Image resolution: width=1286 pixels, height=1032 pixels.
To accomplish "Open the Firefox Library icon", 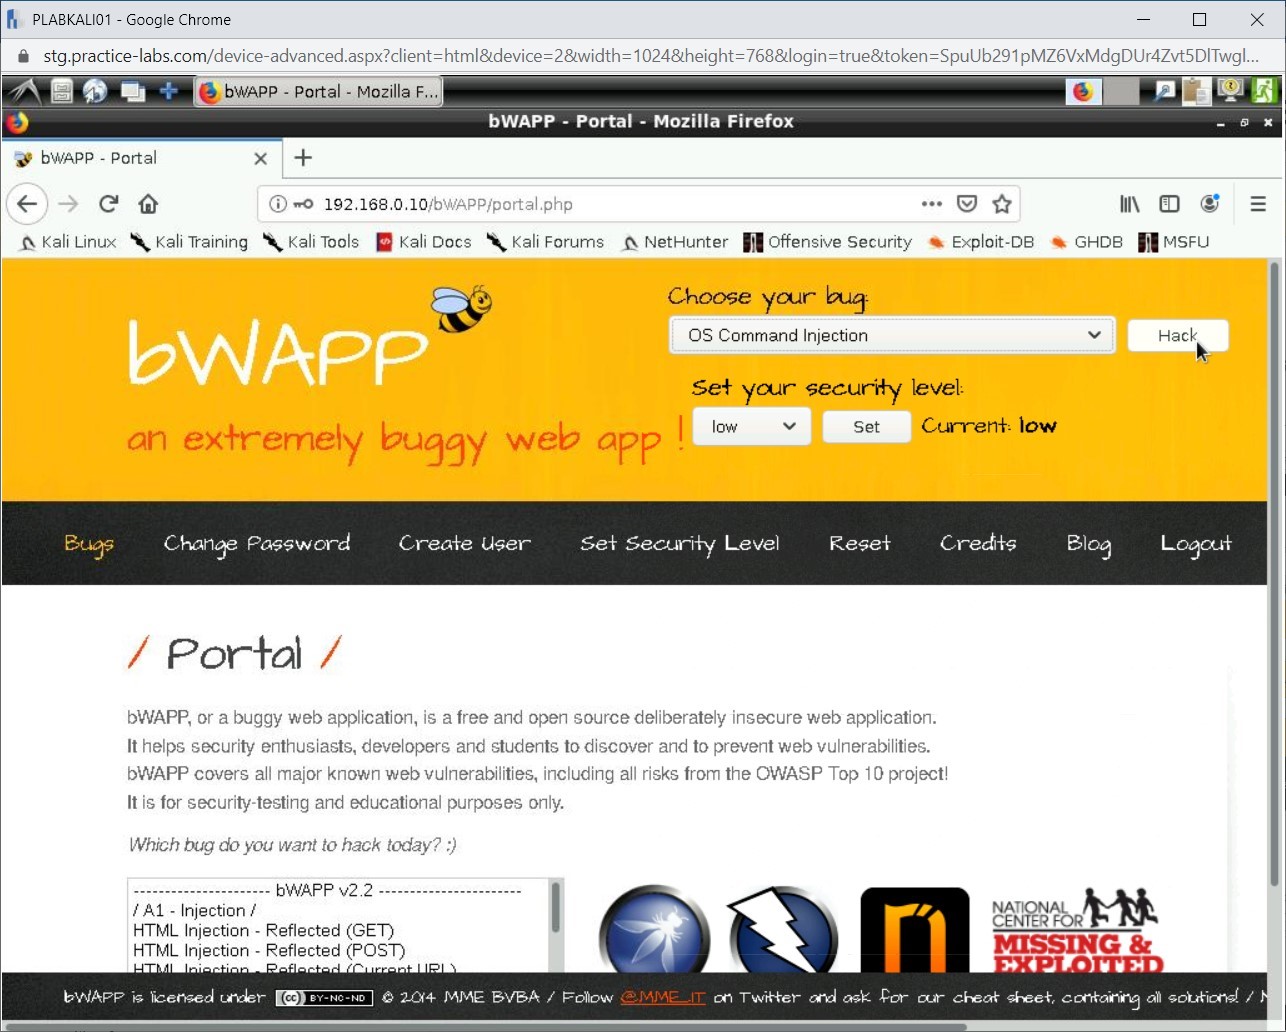I will (x=1129, y=203).
